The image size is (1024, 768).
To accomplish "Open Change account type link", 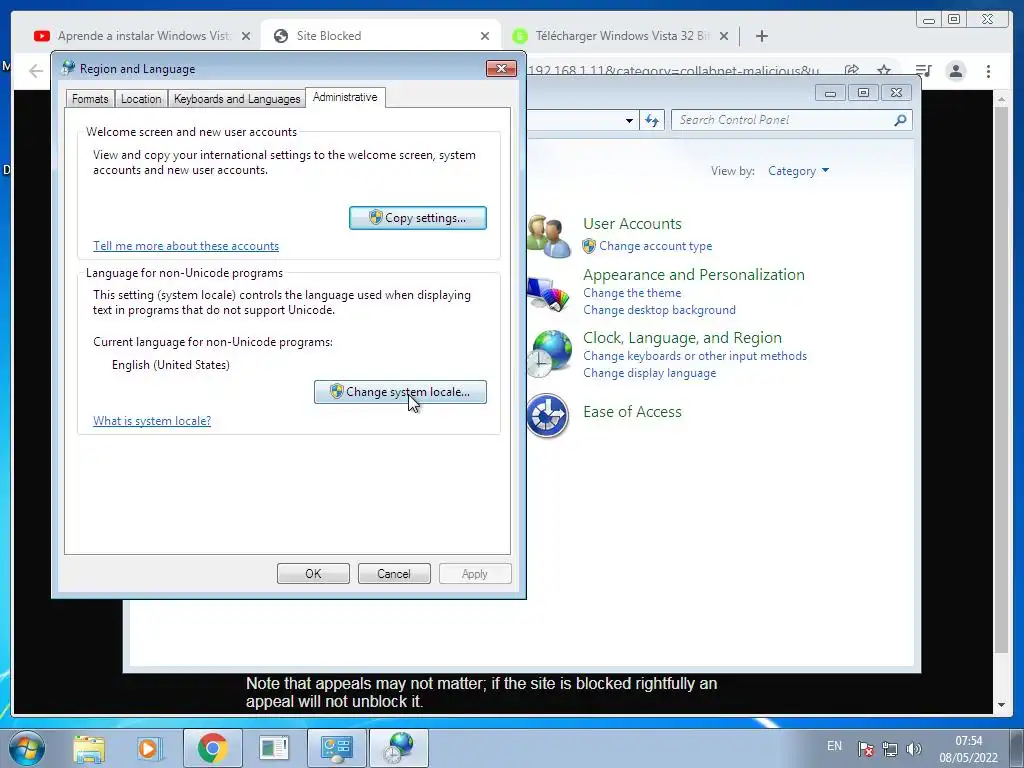I will tap(656, 246).
